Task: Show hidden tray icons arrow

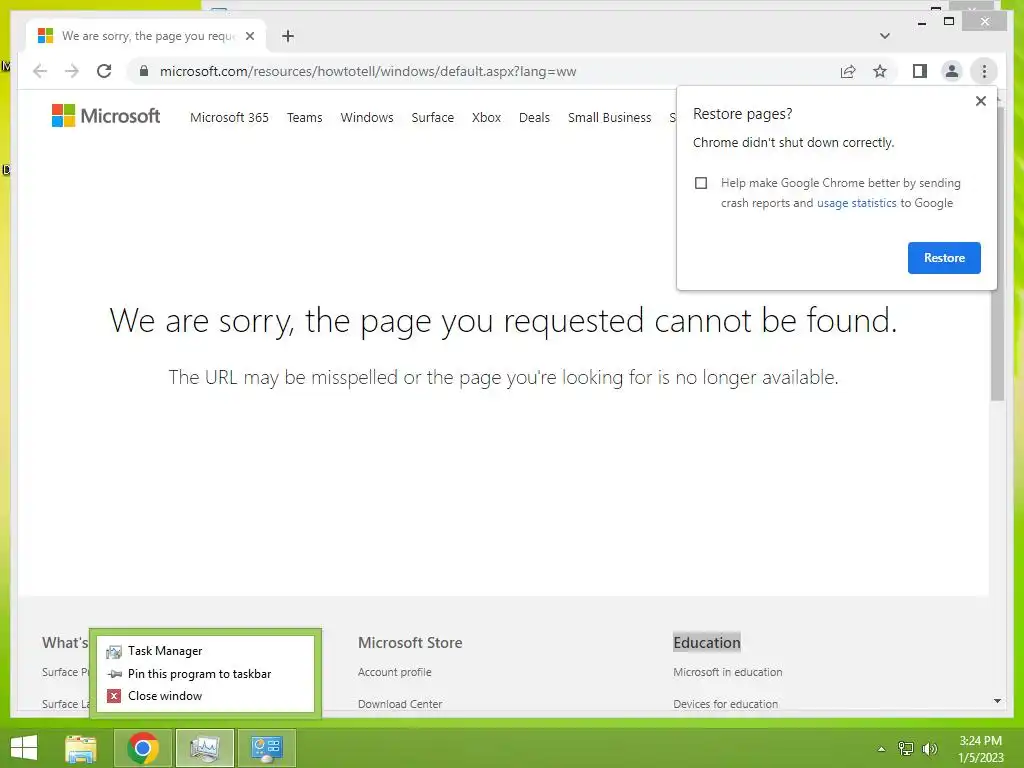Action: tap(881, 749)
